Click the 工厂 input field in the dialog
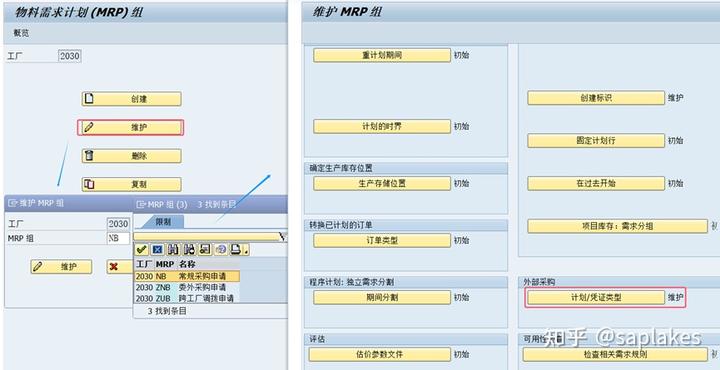 pyautogui.click(x=118, y=224)
